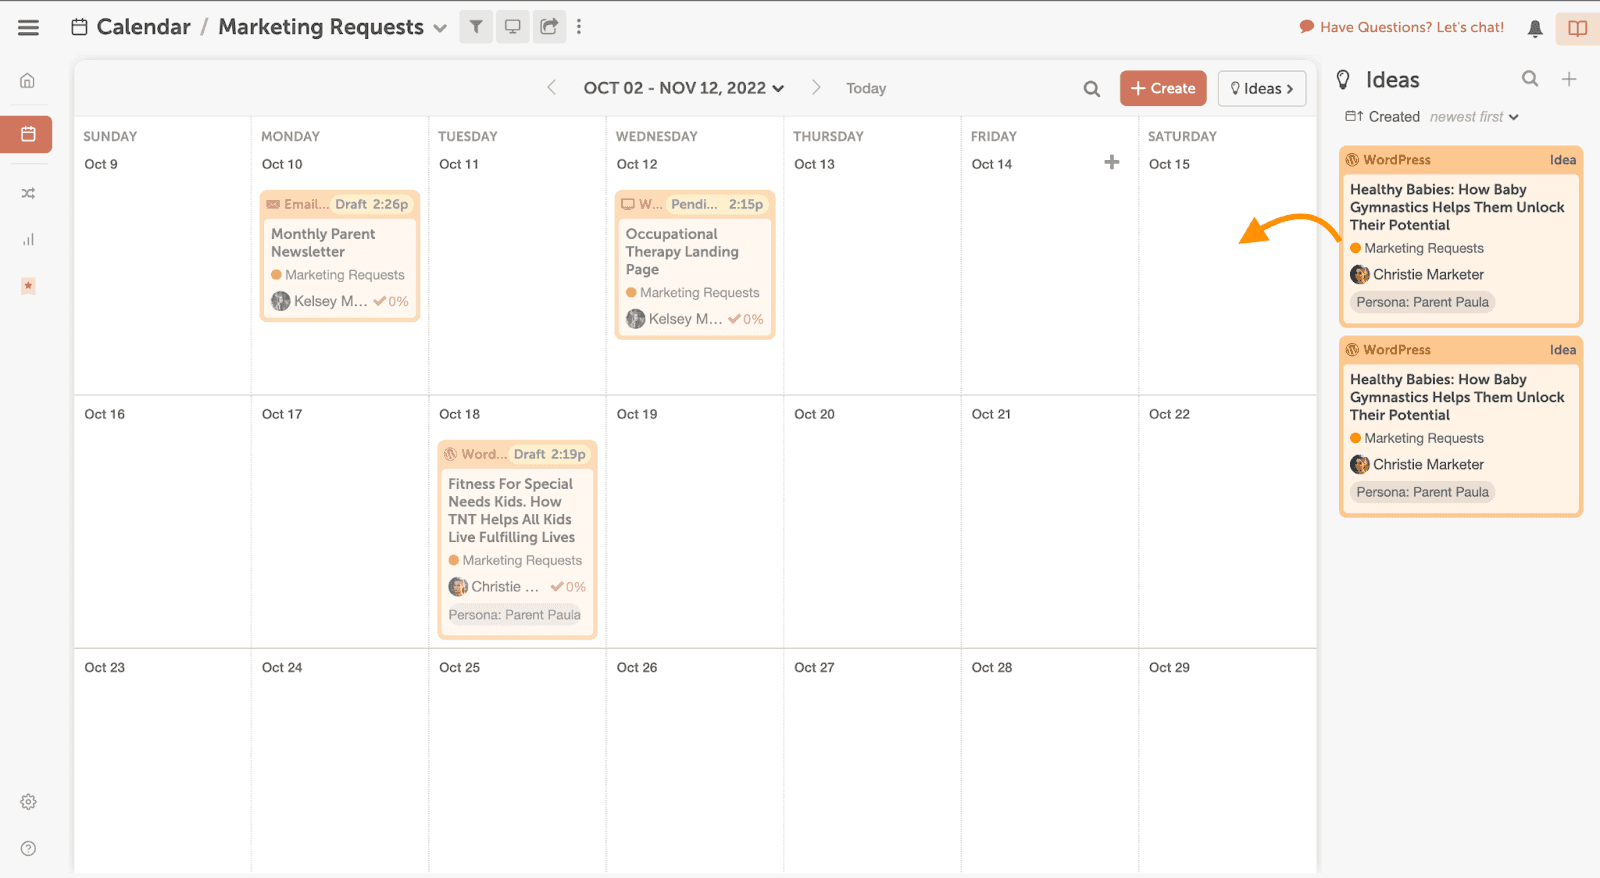The height and width of the screenshot is (878, 1600).
Task: Click the share calendar icon
Action: pos(549,27)
